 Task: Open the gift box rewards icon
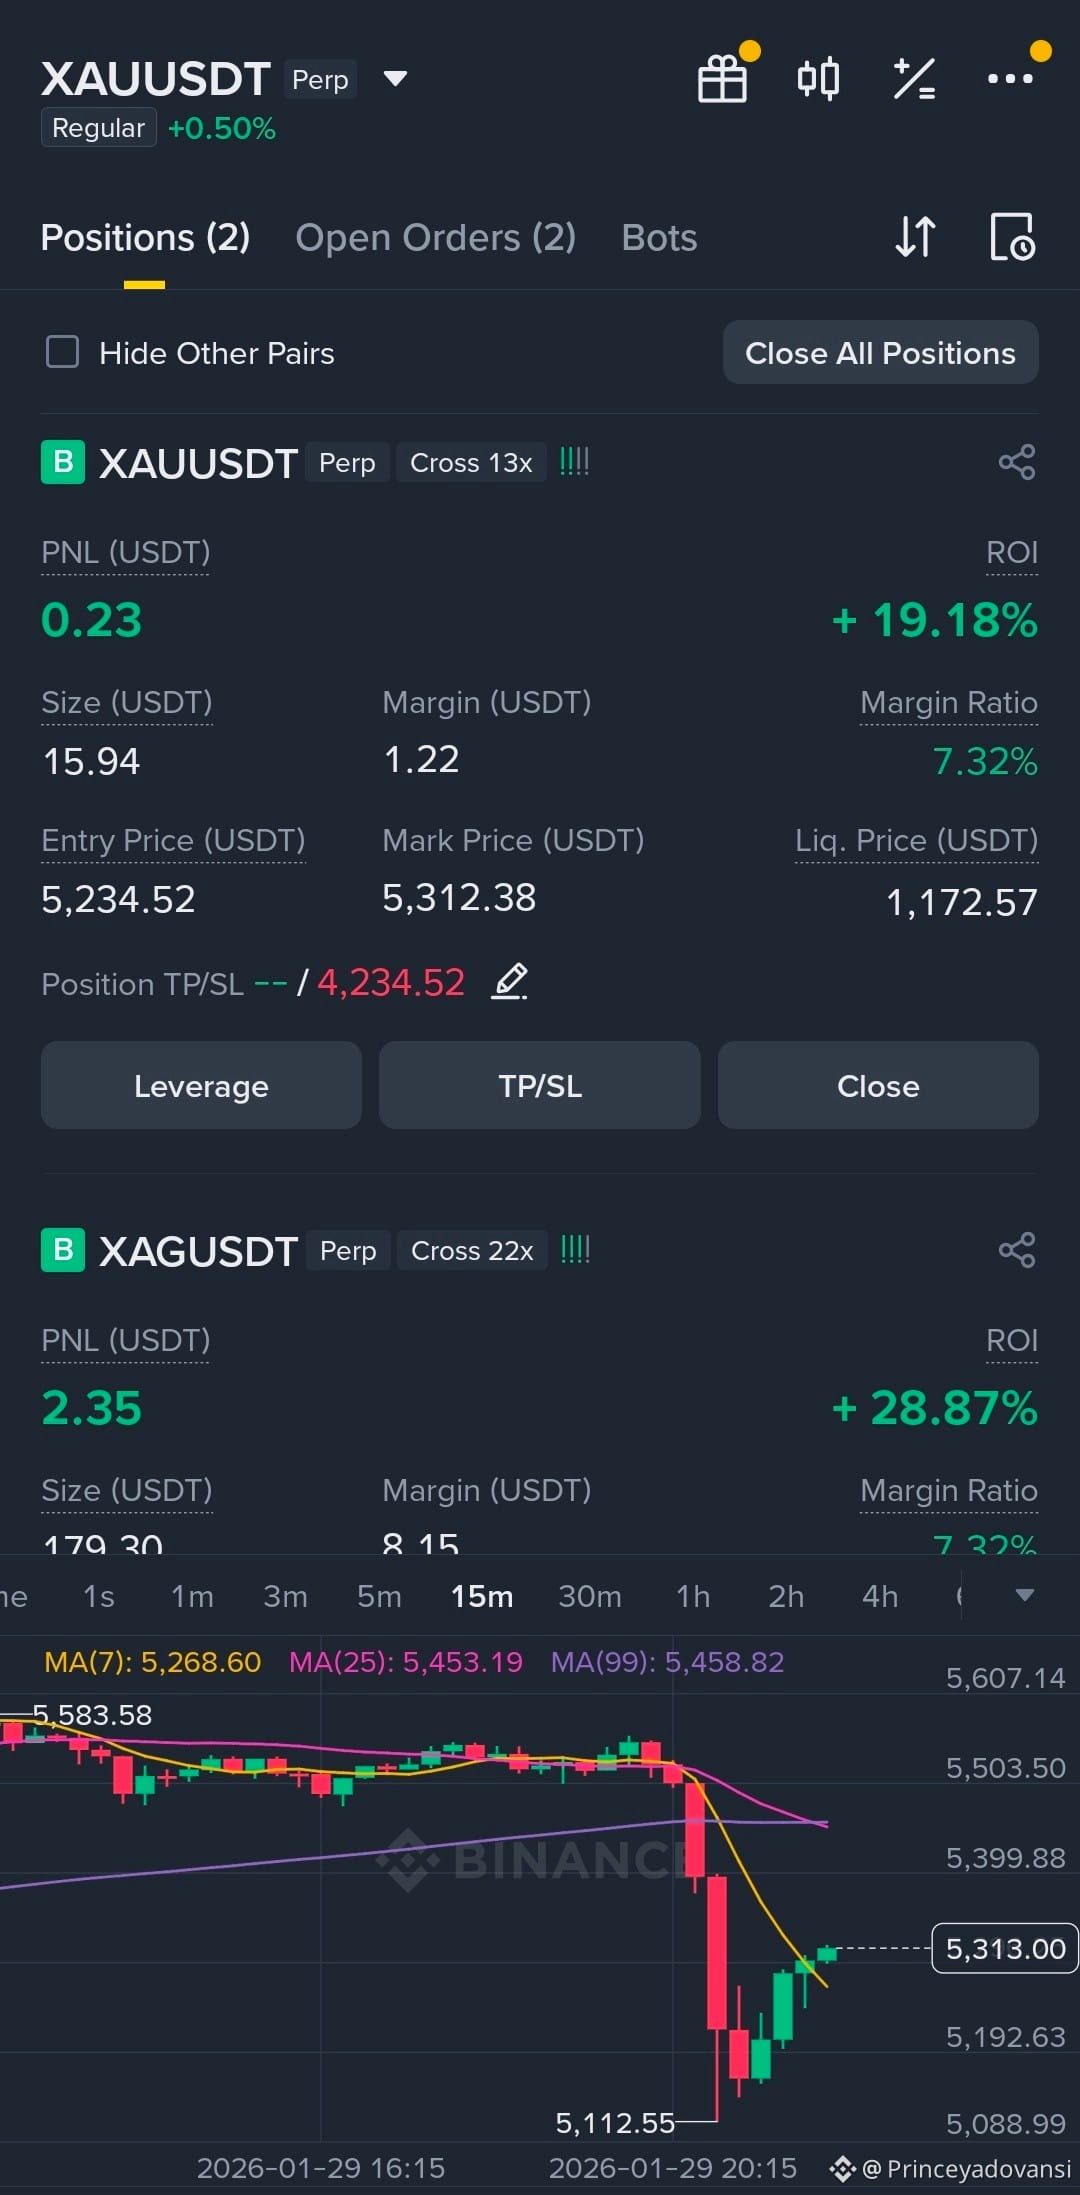[x=722, y=79]
